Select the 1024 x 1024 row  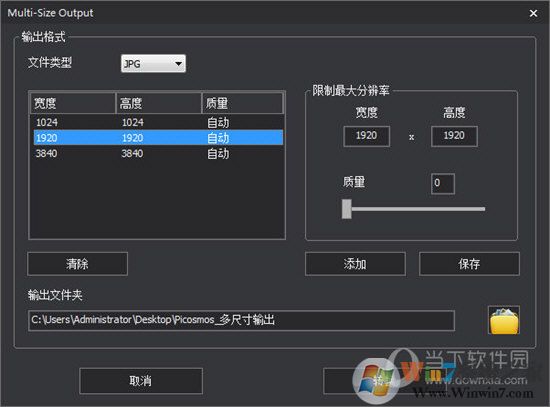coord(158,122)
